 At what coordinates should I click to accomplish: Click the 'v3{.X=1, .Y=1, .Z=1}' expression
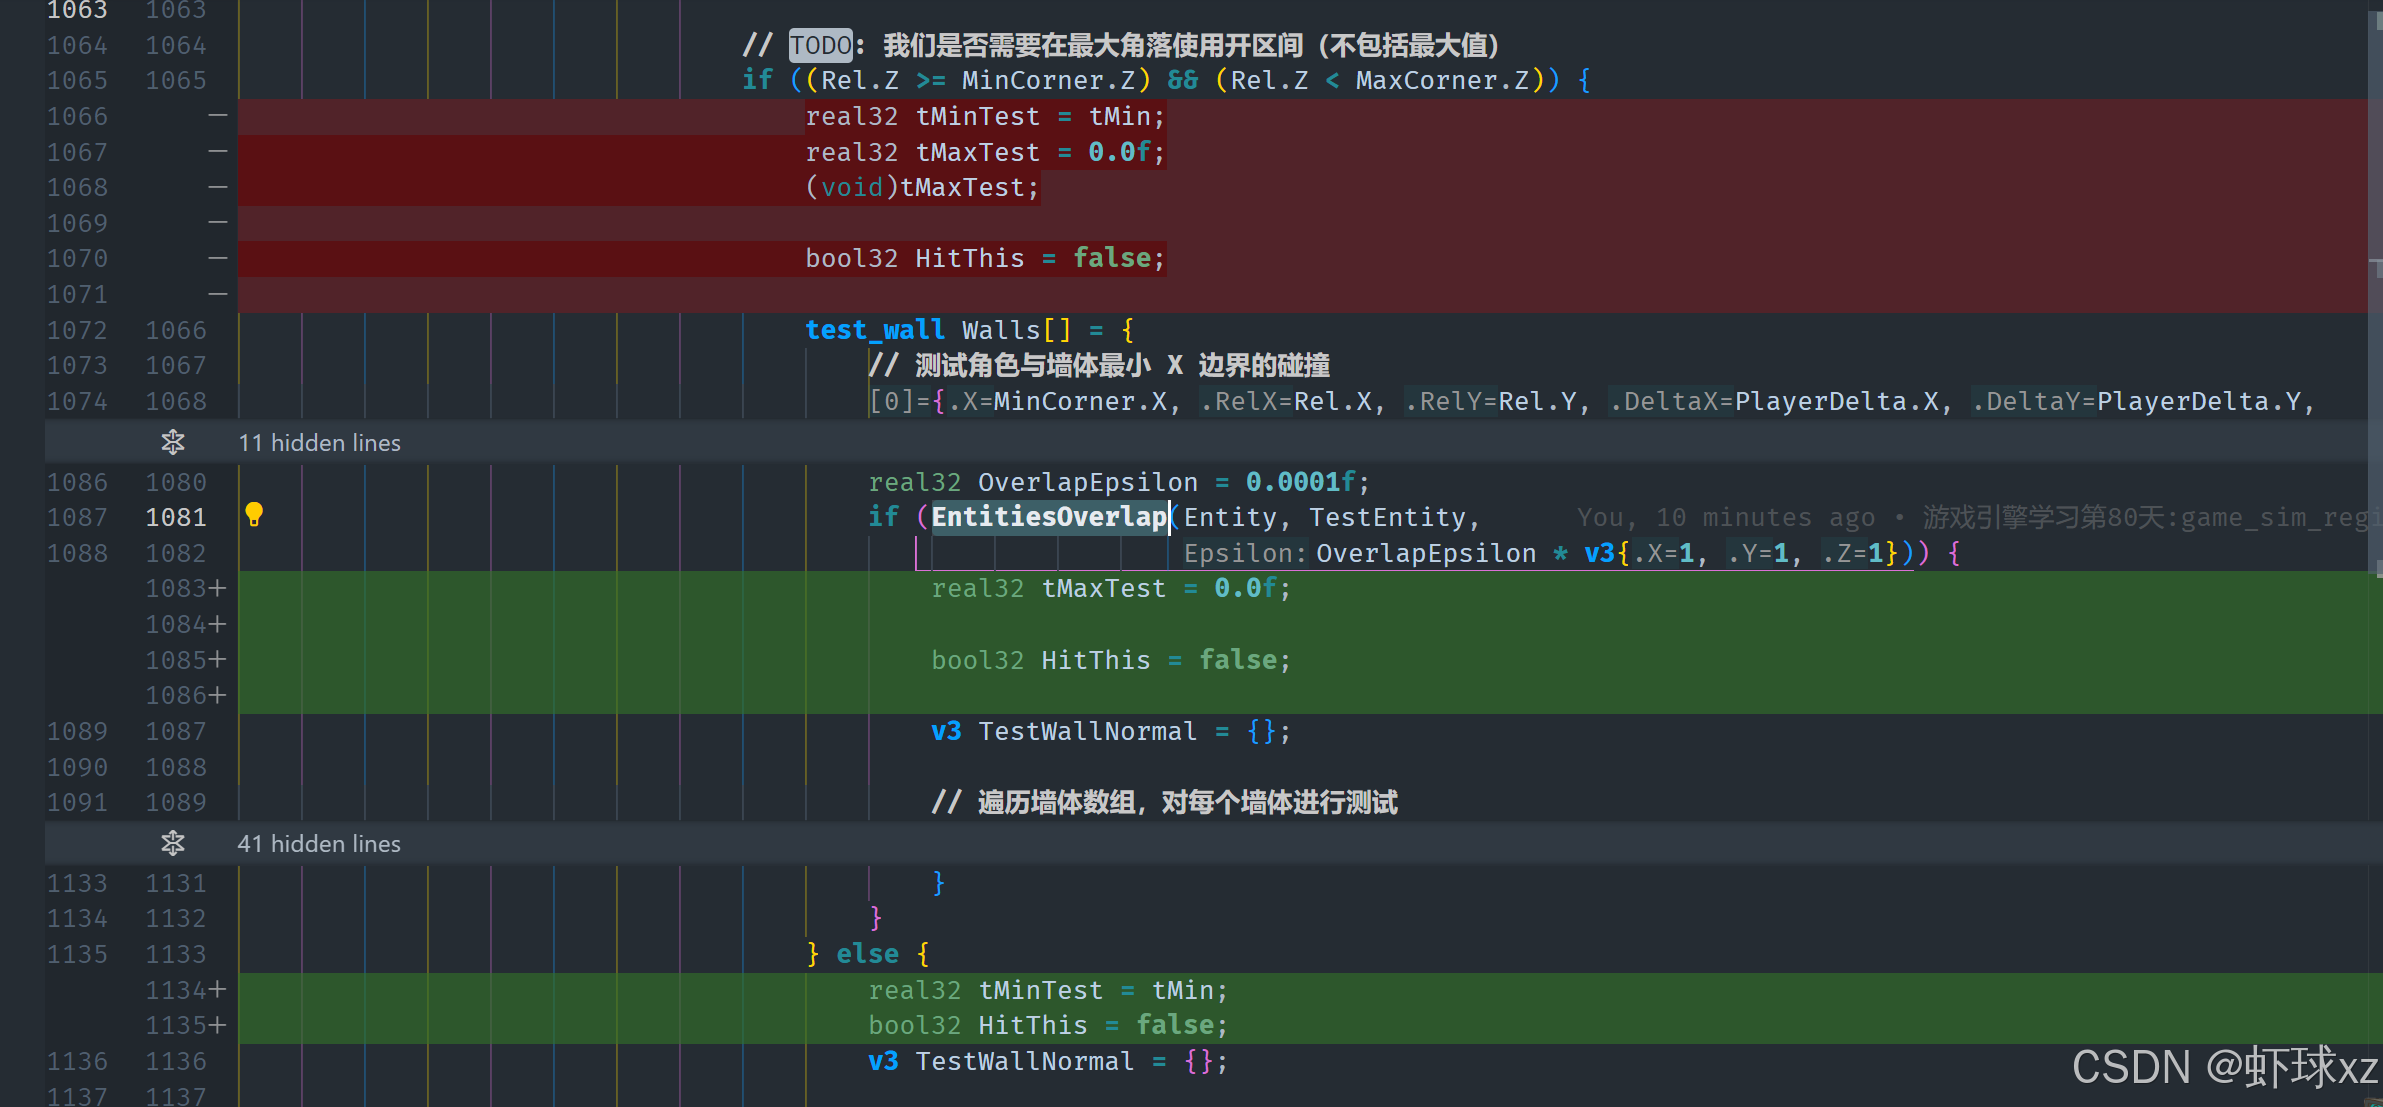click(x=1741, y=553)
